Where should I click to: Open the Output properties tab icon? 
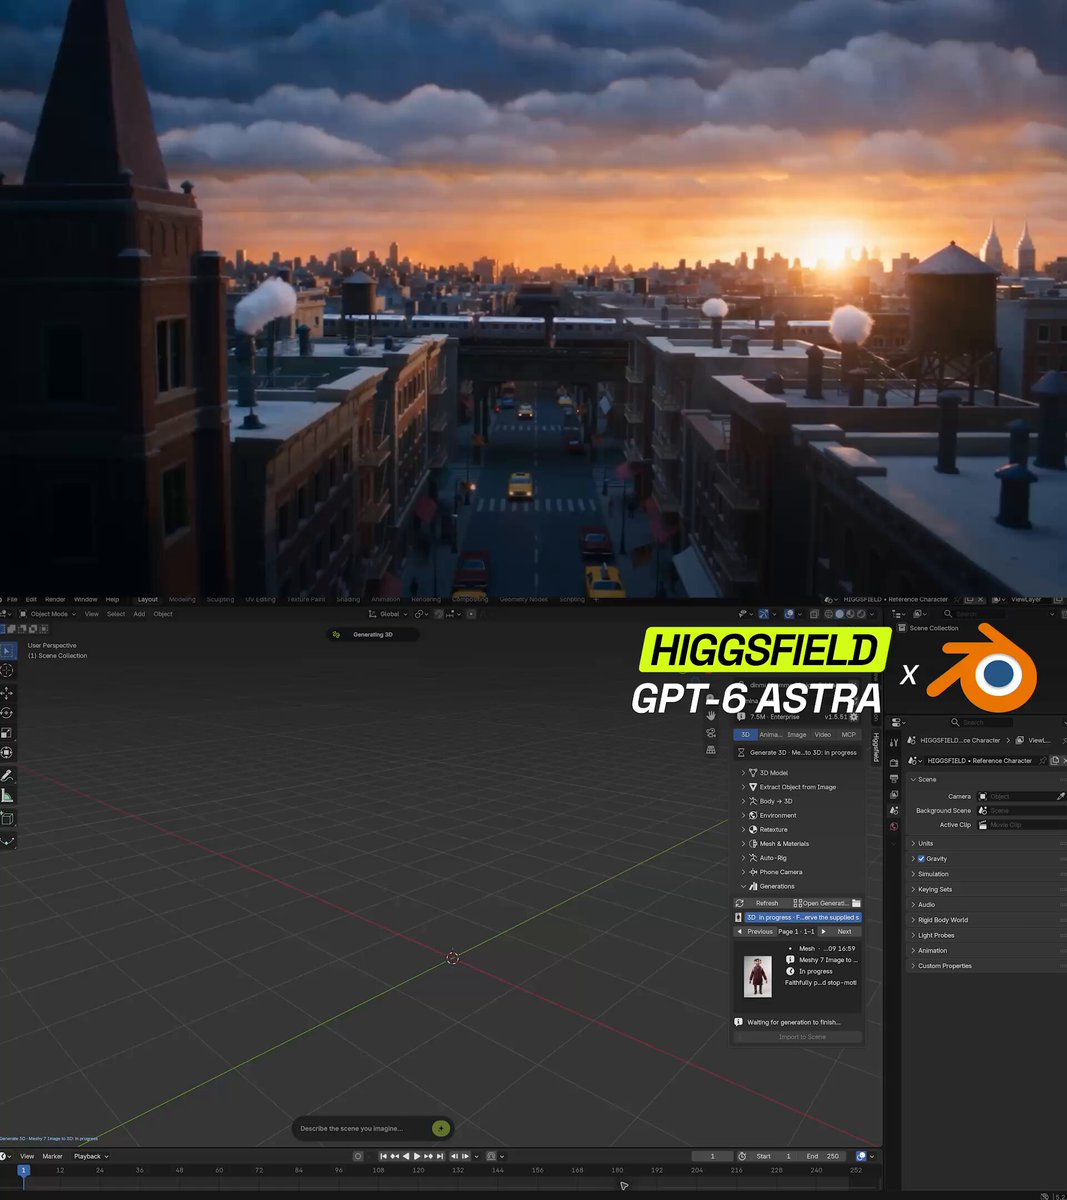[x=894, y=778]
